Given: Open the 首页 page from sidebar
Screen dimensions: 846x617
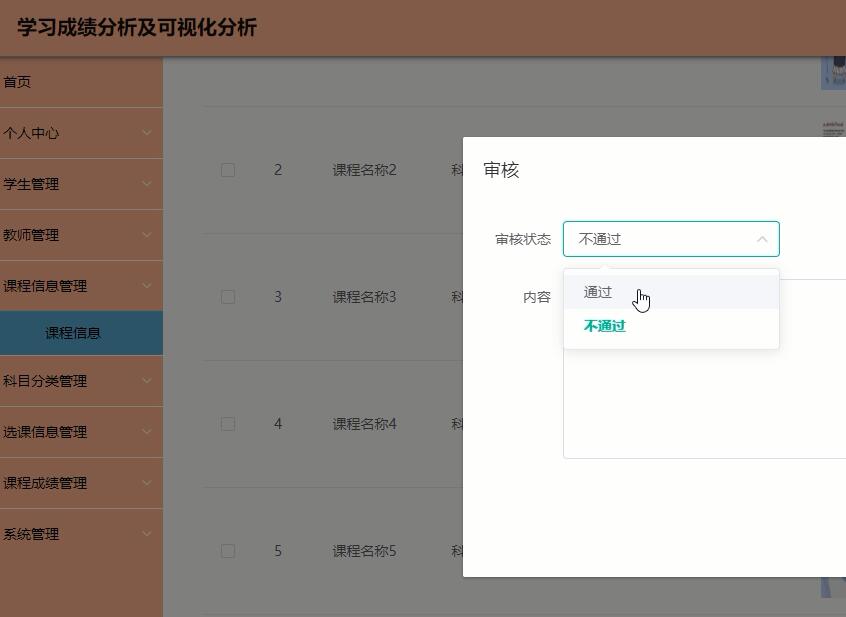Looking at the screenshot, I should coord(81,81).
